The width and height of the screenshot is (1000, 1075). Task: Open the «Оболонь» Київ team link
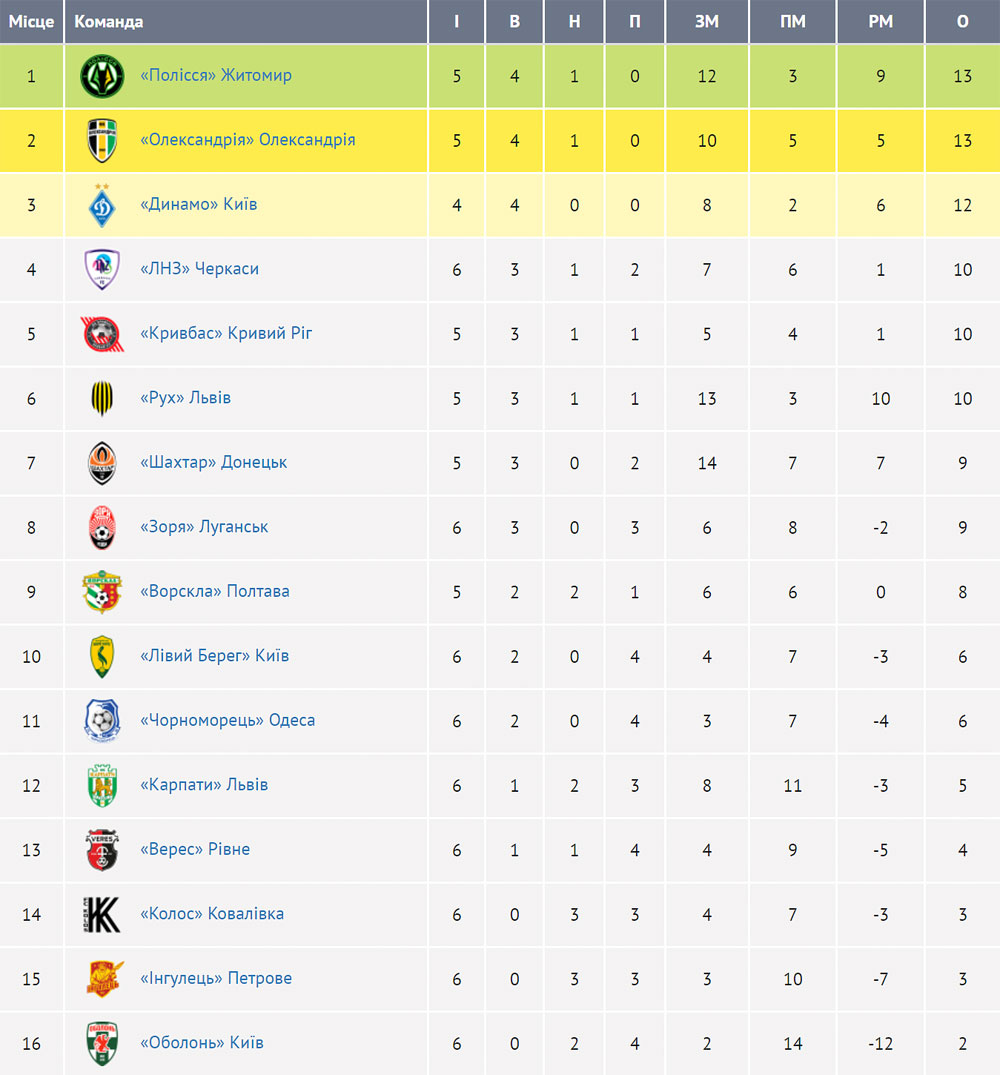click(x=202, y=1043)
